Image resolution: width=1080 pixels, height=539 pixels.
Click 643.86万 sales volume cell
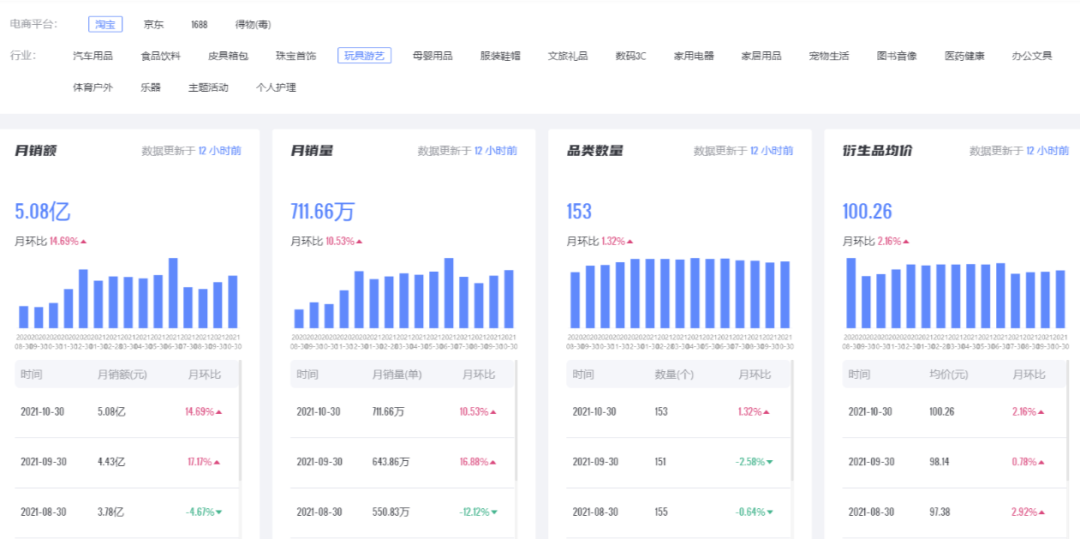pos(391,462)
